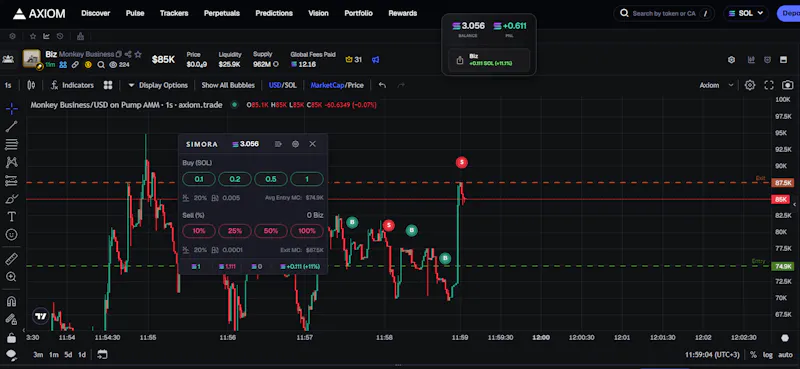This screenshot has width=800, height=369.
Task: Enter fullscreen chart mode
Action: point(769,85)
